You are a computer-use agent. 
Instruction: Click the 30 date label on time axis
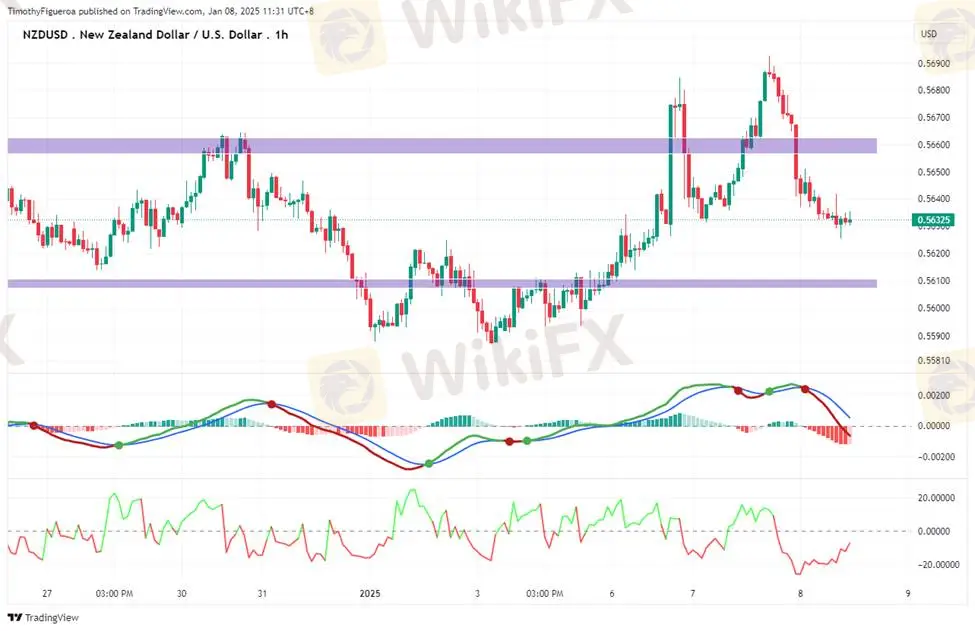[181, 594]
